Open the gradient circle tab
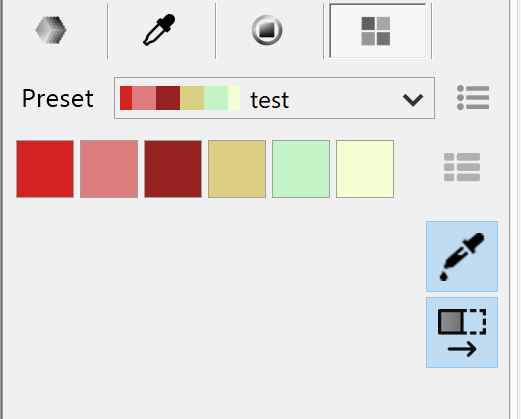This screenshot has width=521, height=419. (267, 30)
